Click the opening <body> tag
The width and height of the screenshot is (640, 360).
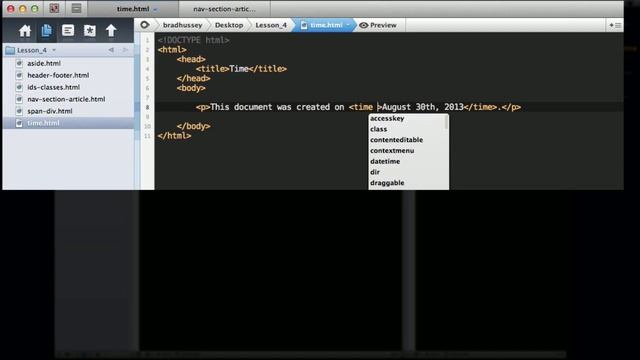point(191,88)
